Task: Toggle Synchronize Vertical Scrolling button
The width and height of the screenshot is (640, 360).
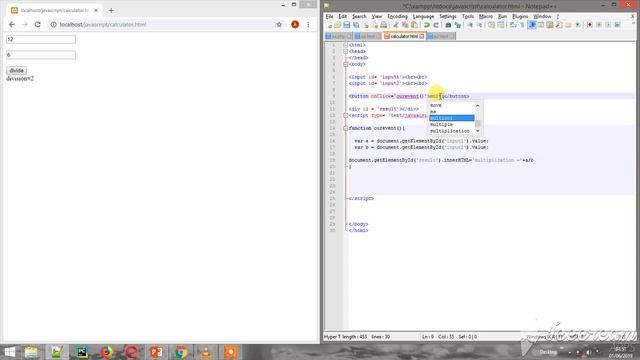Action: pyautogui.click(x=492, y=25)
